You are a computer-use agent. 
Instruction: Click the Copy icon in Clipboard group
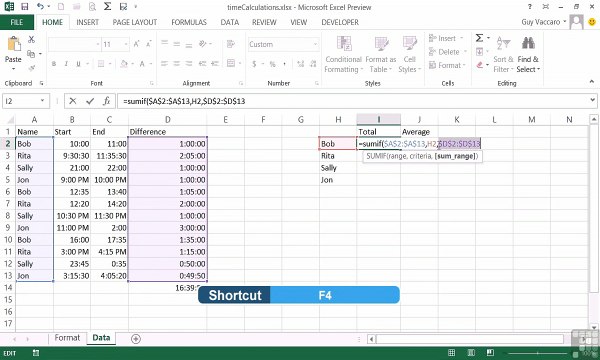pyautogui.click(x=31, y=54)
